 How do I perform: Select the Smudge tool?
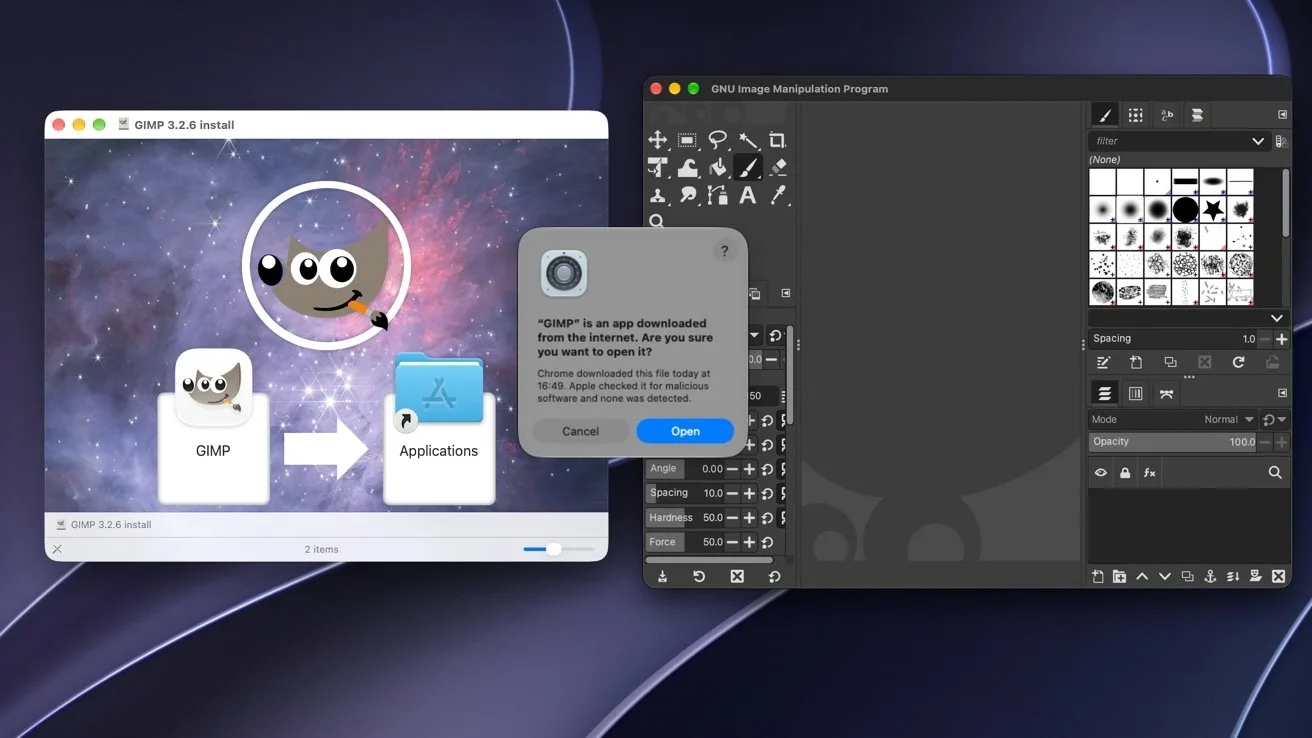[687, 195]
